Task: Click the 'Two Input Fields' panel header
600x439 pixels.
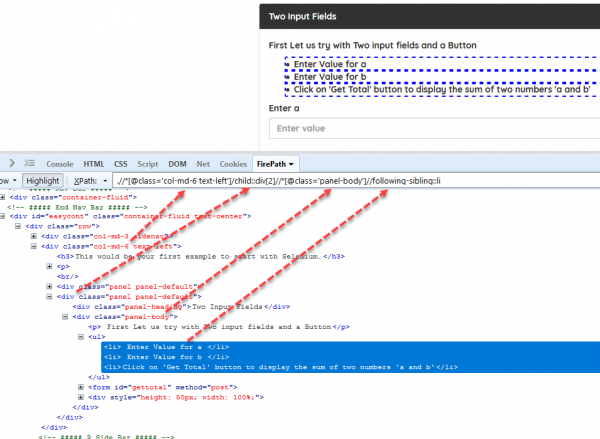Action: 430,16
